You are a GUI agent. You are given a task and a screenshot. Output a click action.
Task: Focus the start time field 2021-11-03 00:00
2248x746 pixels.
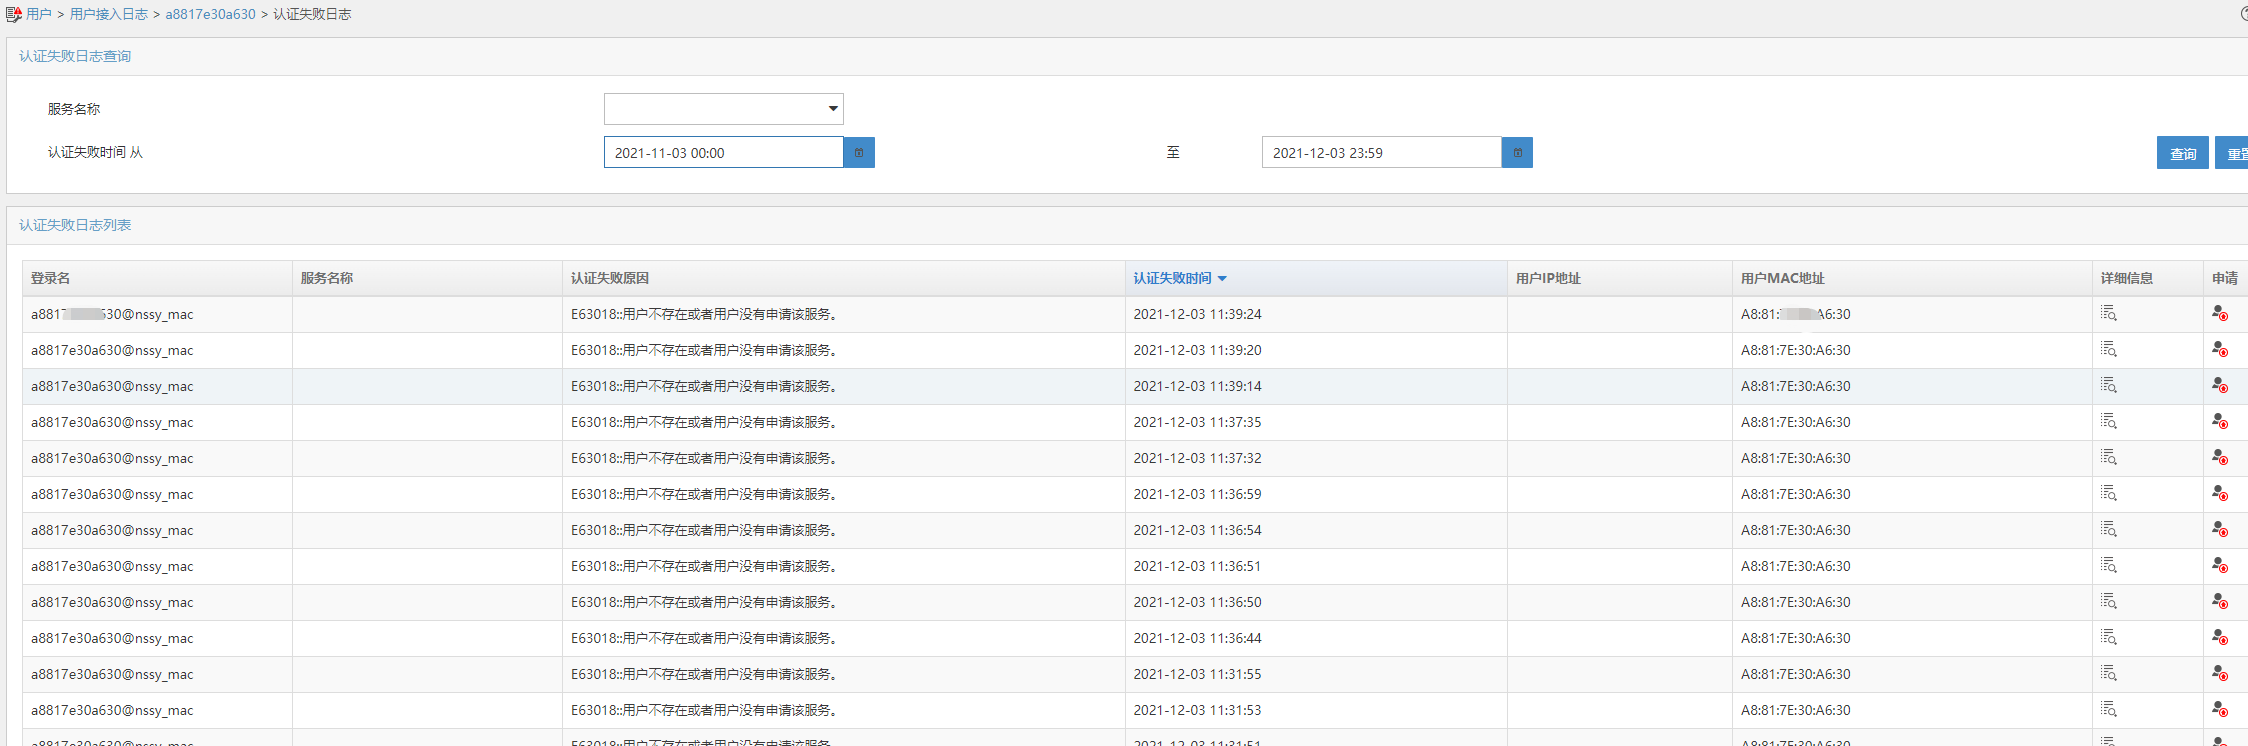[x=724, y=152]
